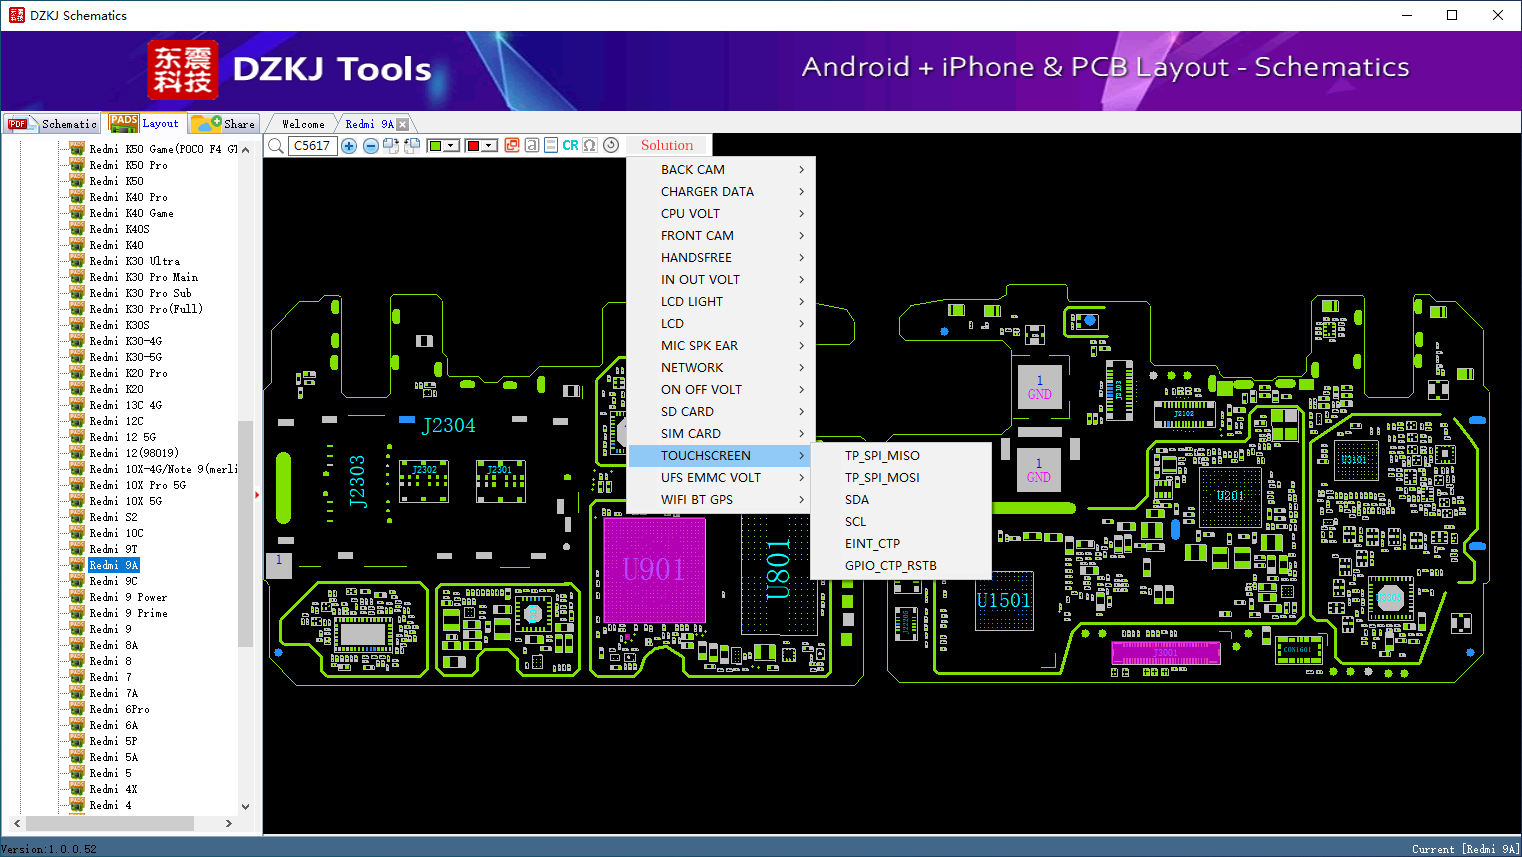The width and height of the screenshot is (1522, 857).
Task: Zoom in with the blue plus icon
Action: [x=349, y=146]
